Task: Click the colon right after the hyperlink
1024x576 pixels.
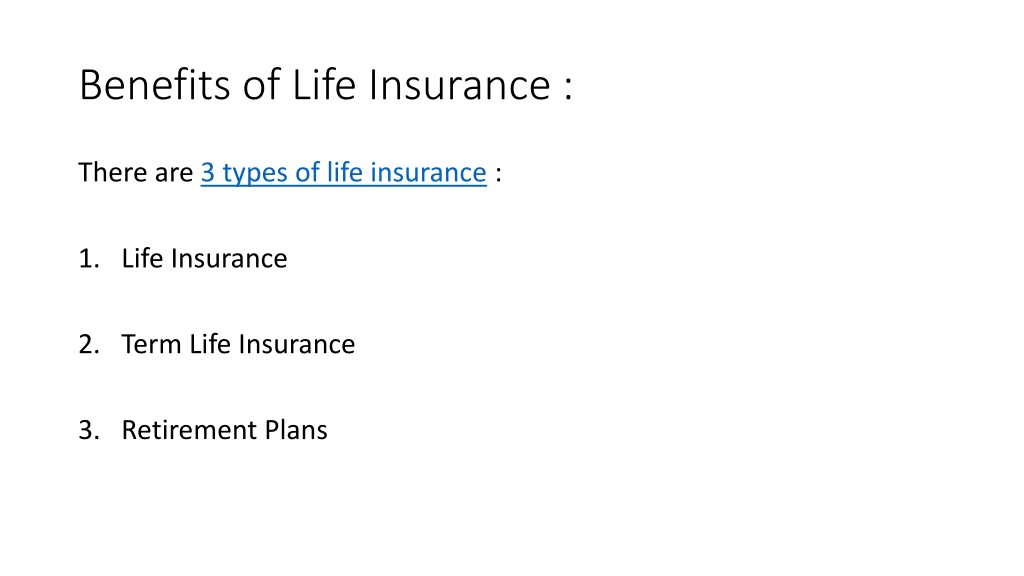Action: point(498,174)
